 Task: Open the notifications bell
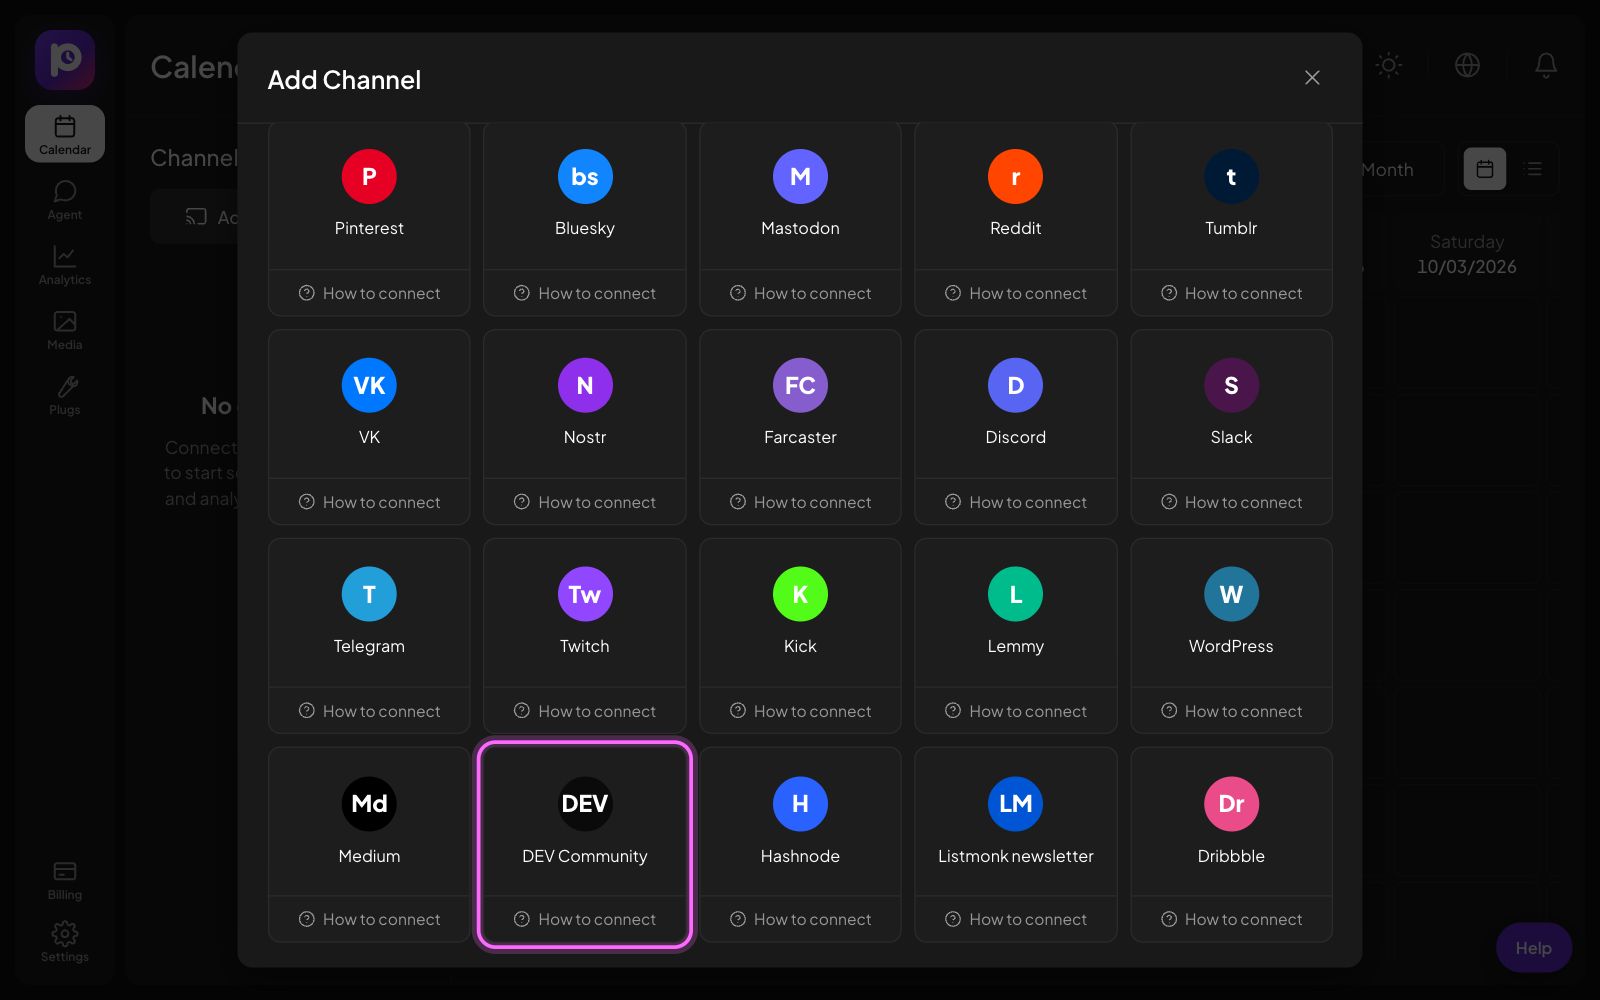[1546, 65]
